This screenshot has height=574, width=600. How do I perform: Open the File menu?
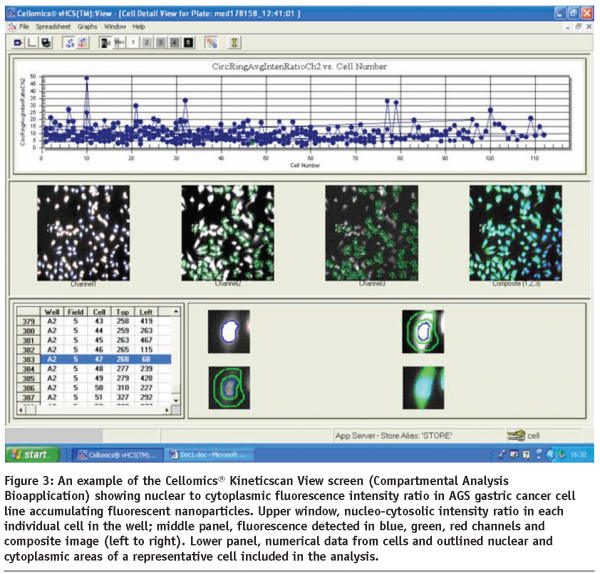pyautogui.click(x=24, y=27)
